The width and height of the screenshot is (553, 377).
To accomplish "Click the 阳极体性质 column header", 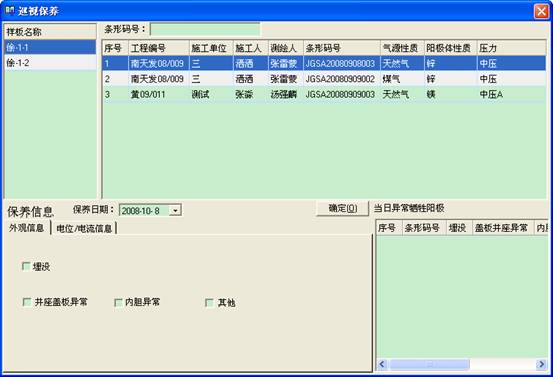I will click(450, 48).
